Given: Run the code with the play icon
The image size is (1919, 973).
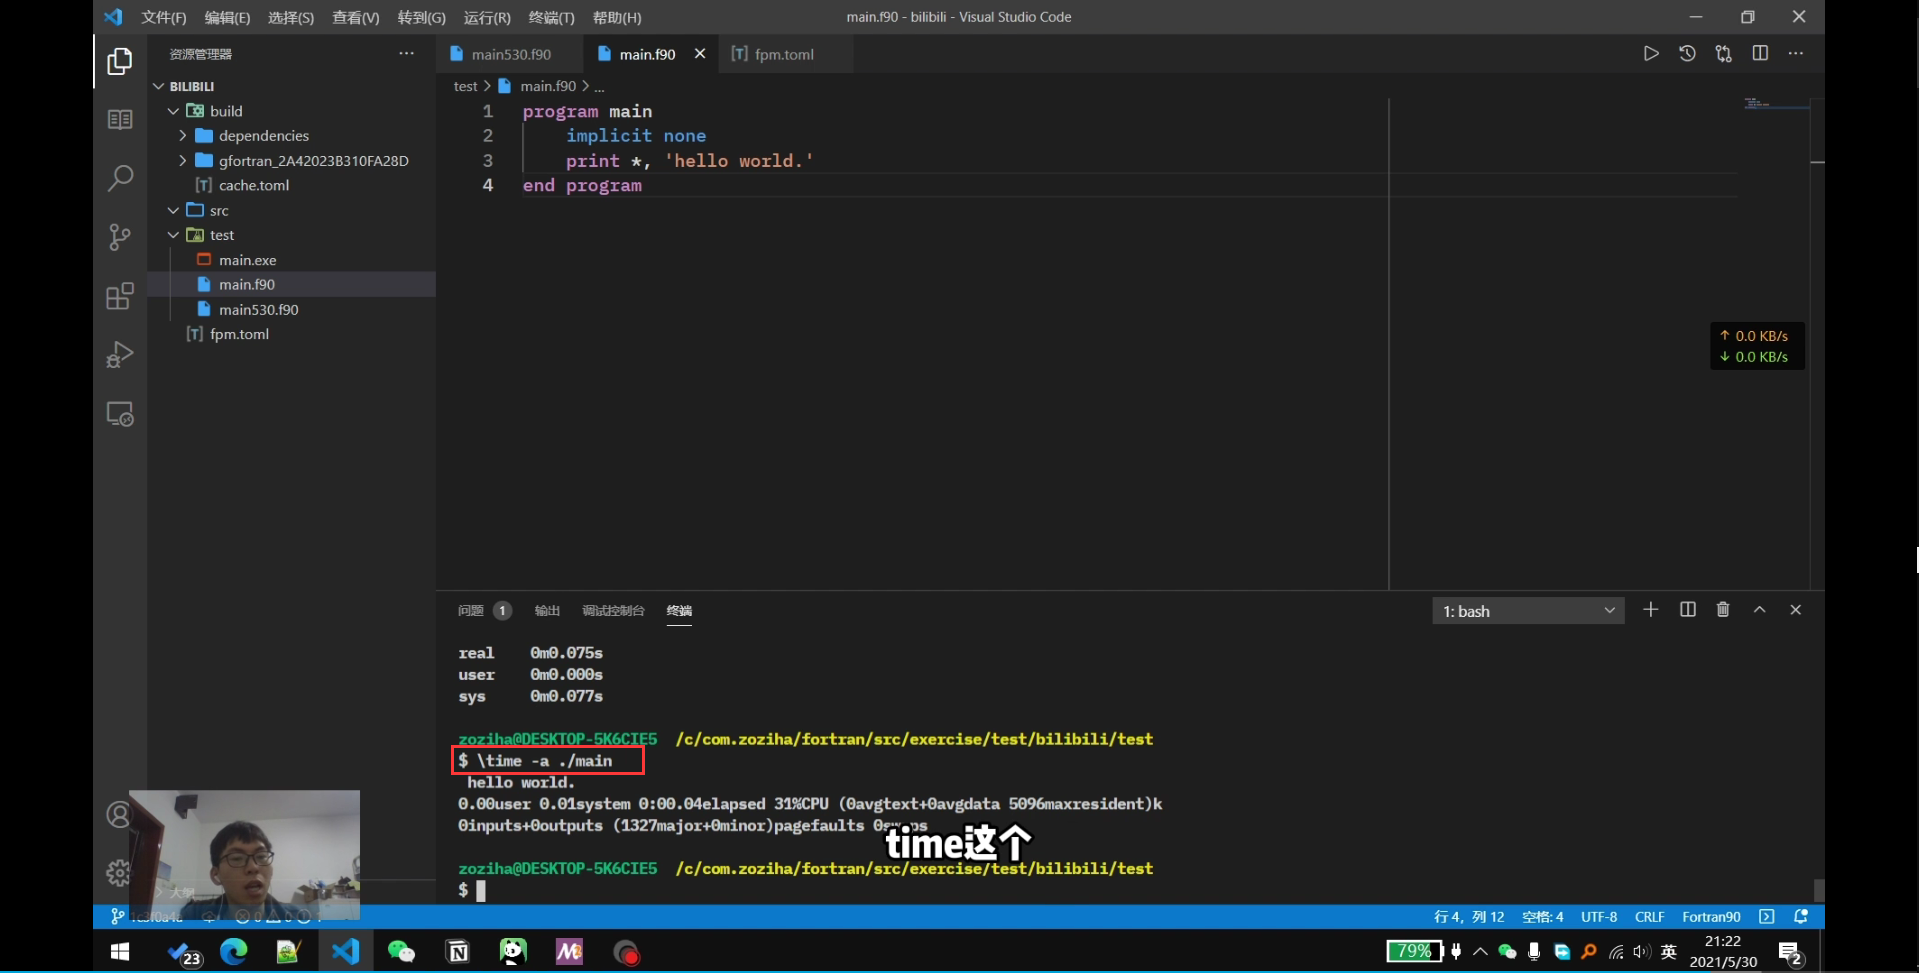Looking at the screenshot, I should [1651, 54].
